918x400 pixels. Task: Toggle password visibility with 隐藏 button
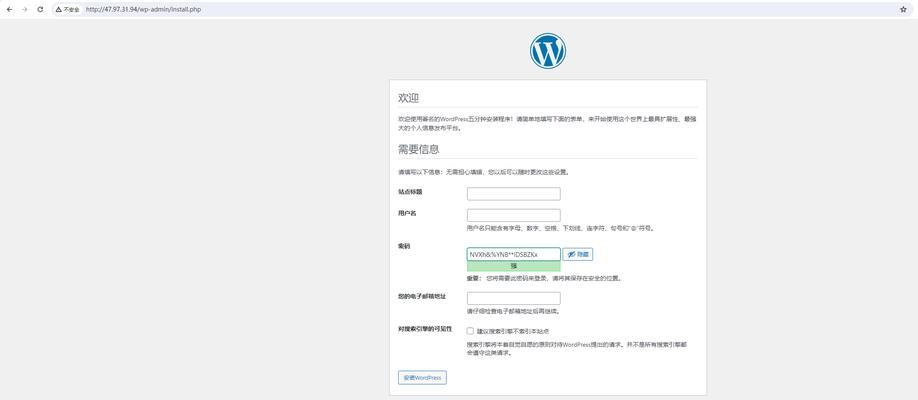coord(578,254)
